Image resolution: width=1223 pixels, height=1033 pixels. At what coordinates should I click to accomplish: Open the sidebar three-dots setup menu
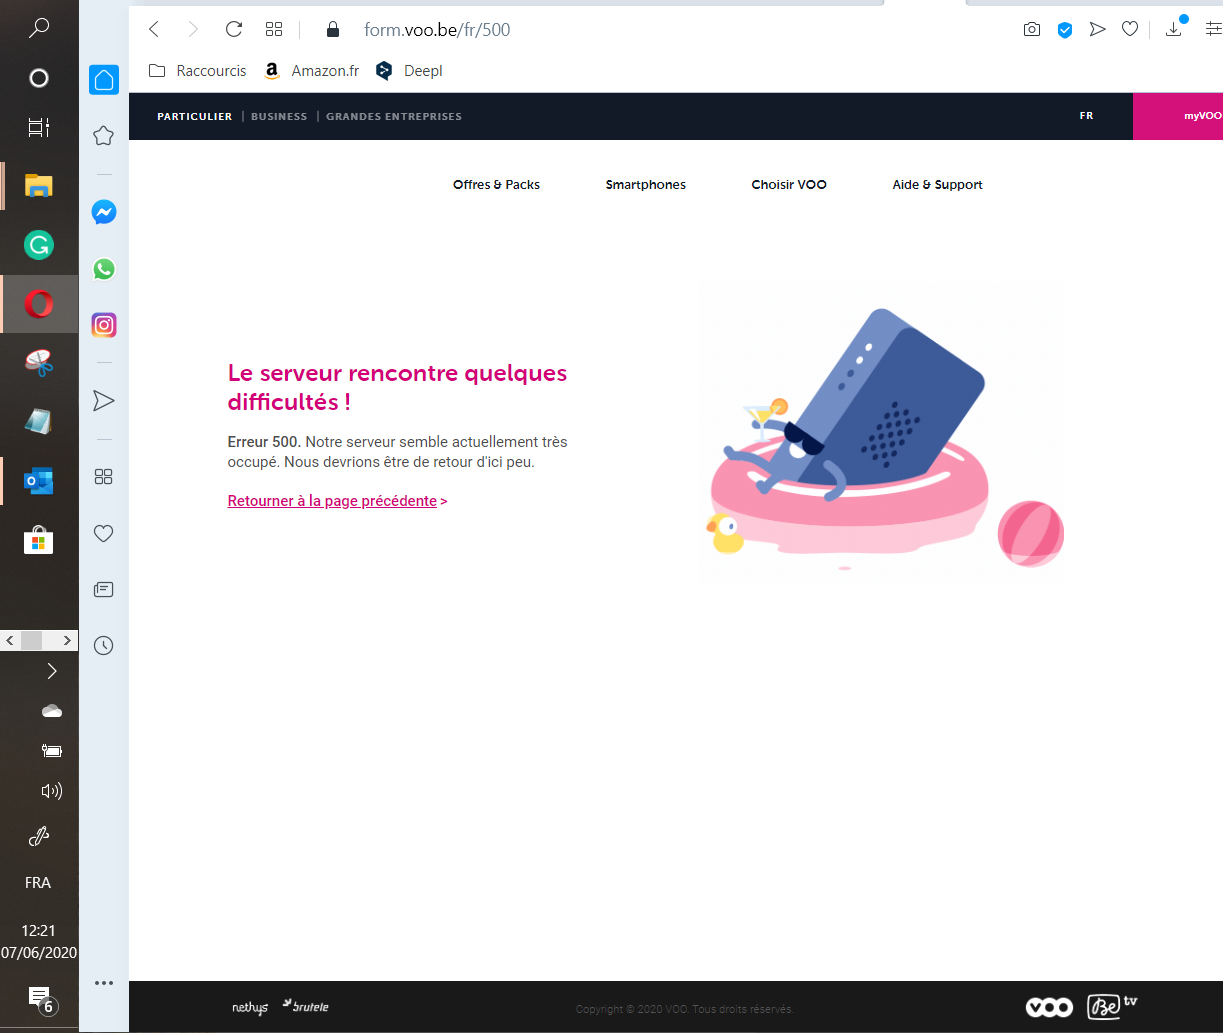tap(103, 983)
